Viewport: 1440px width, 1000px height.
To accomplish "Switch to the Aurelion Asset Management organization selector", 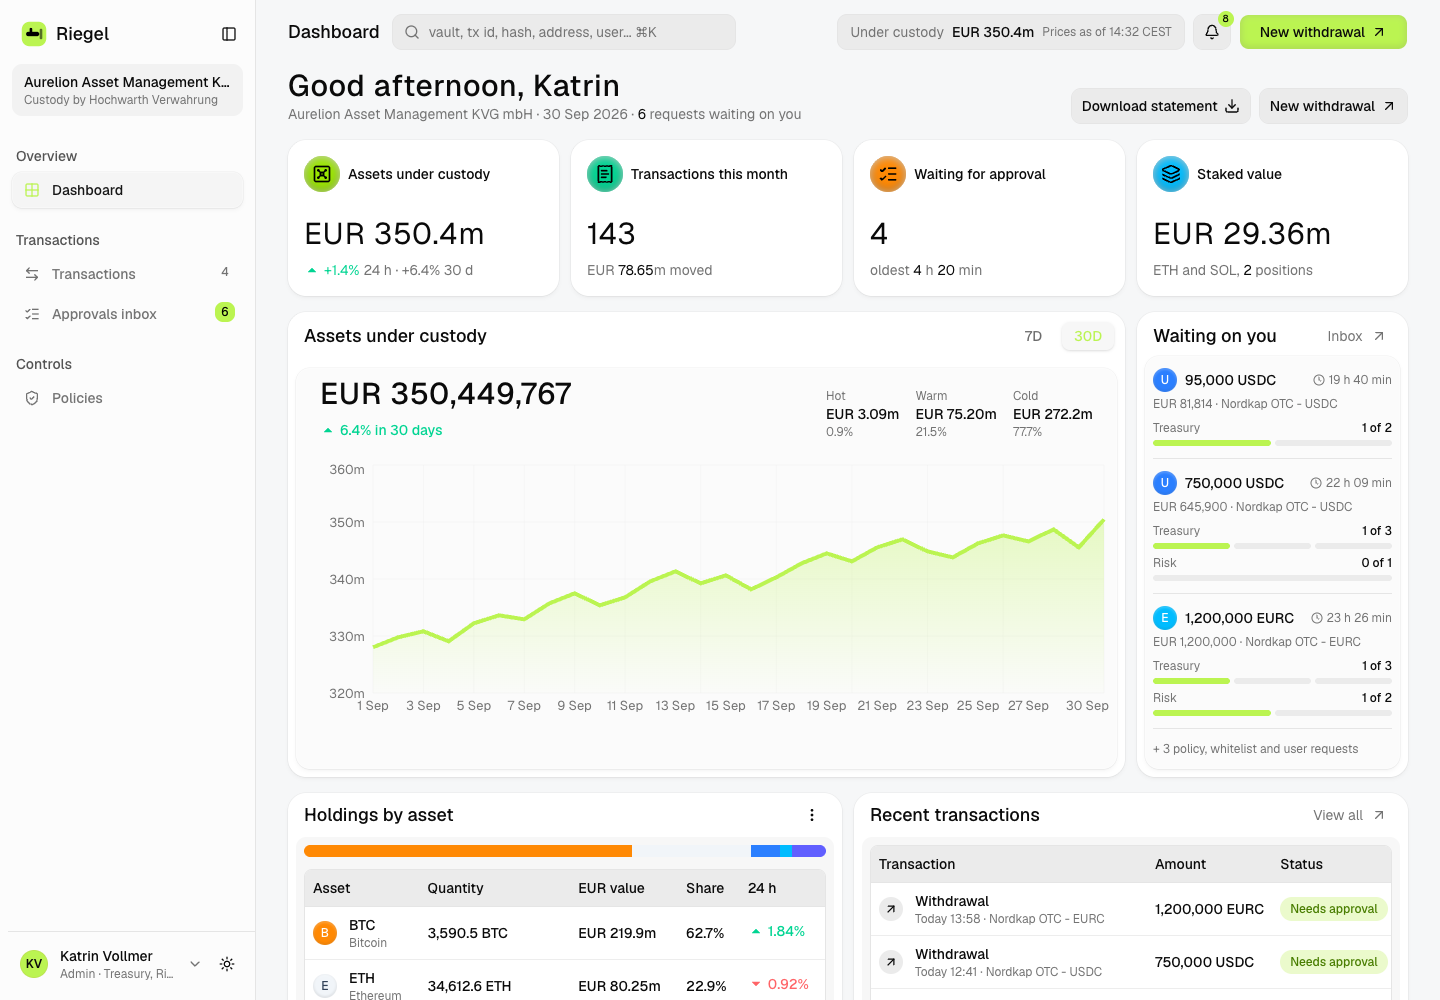I will 127,90.
